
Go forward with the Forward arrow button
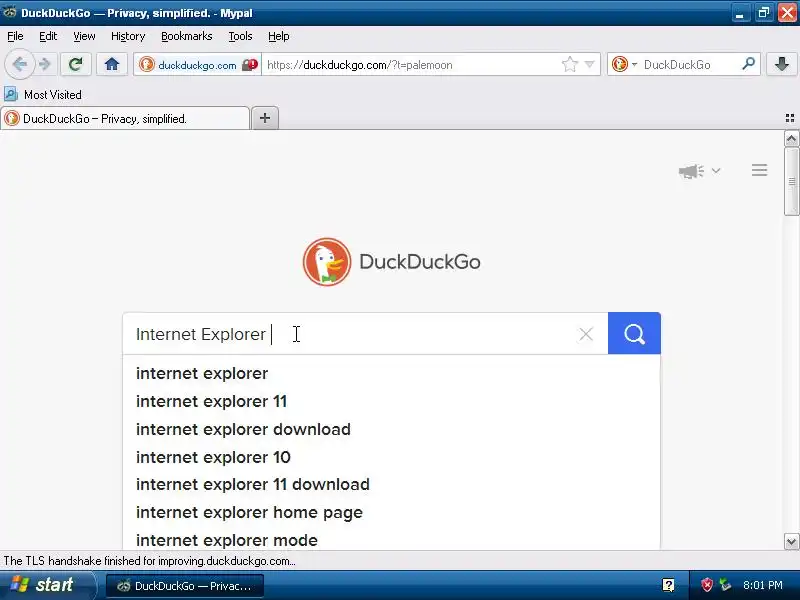(45, 64)
